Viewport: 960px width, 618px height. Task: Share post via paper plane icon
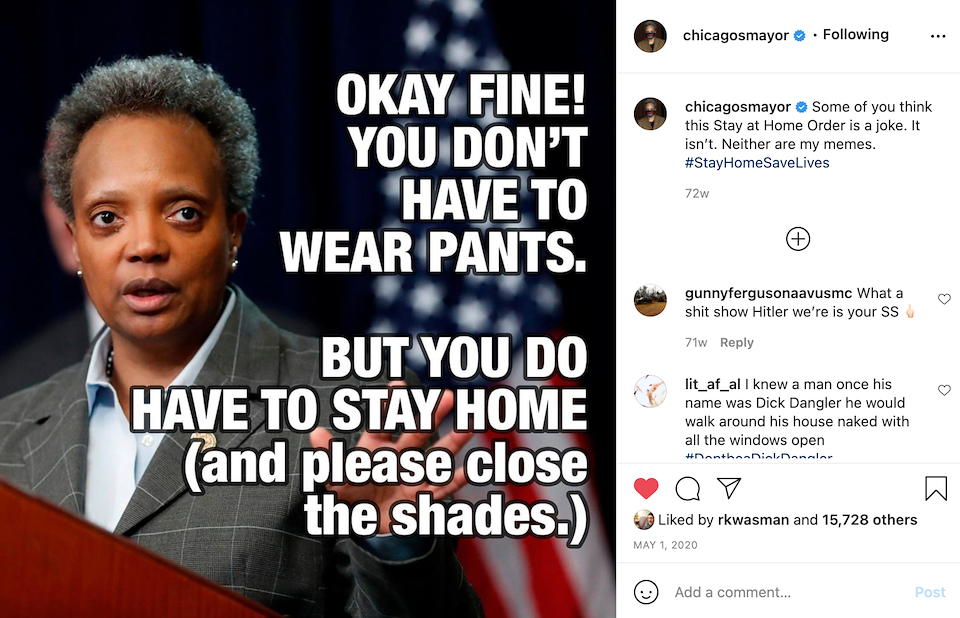[729, 488]
